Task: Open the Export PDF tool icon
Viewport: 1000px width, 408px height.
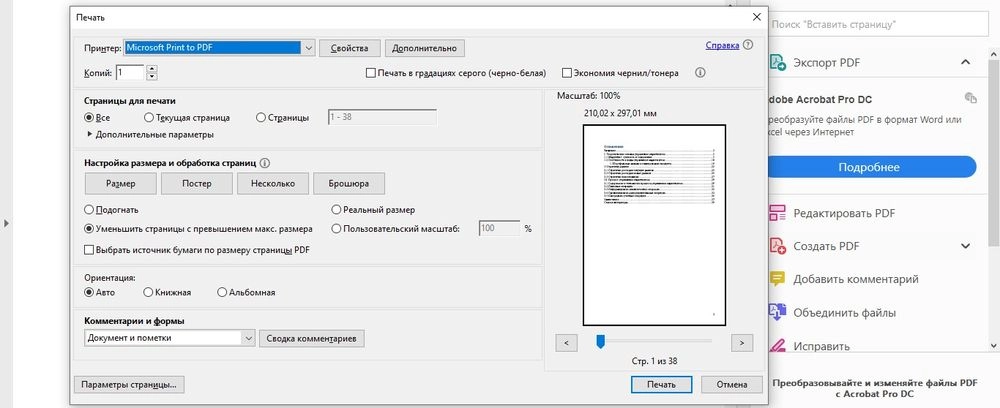Action: point(777,62)
